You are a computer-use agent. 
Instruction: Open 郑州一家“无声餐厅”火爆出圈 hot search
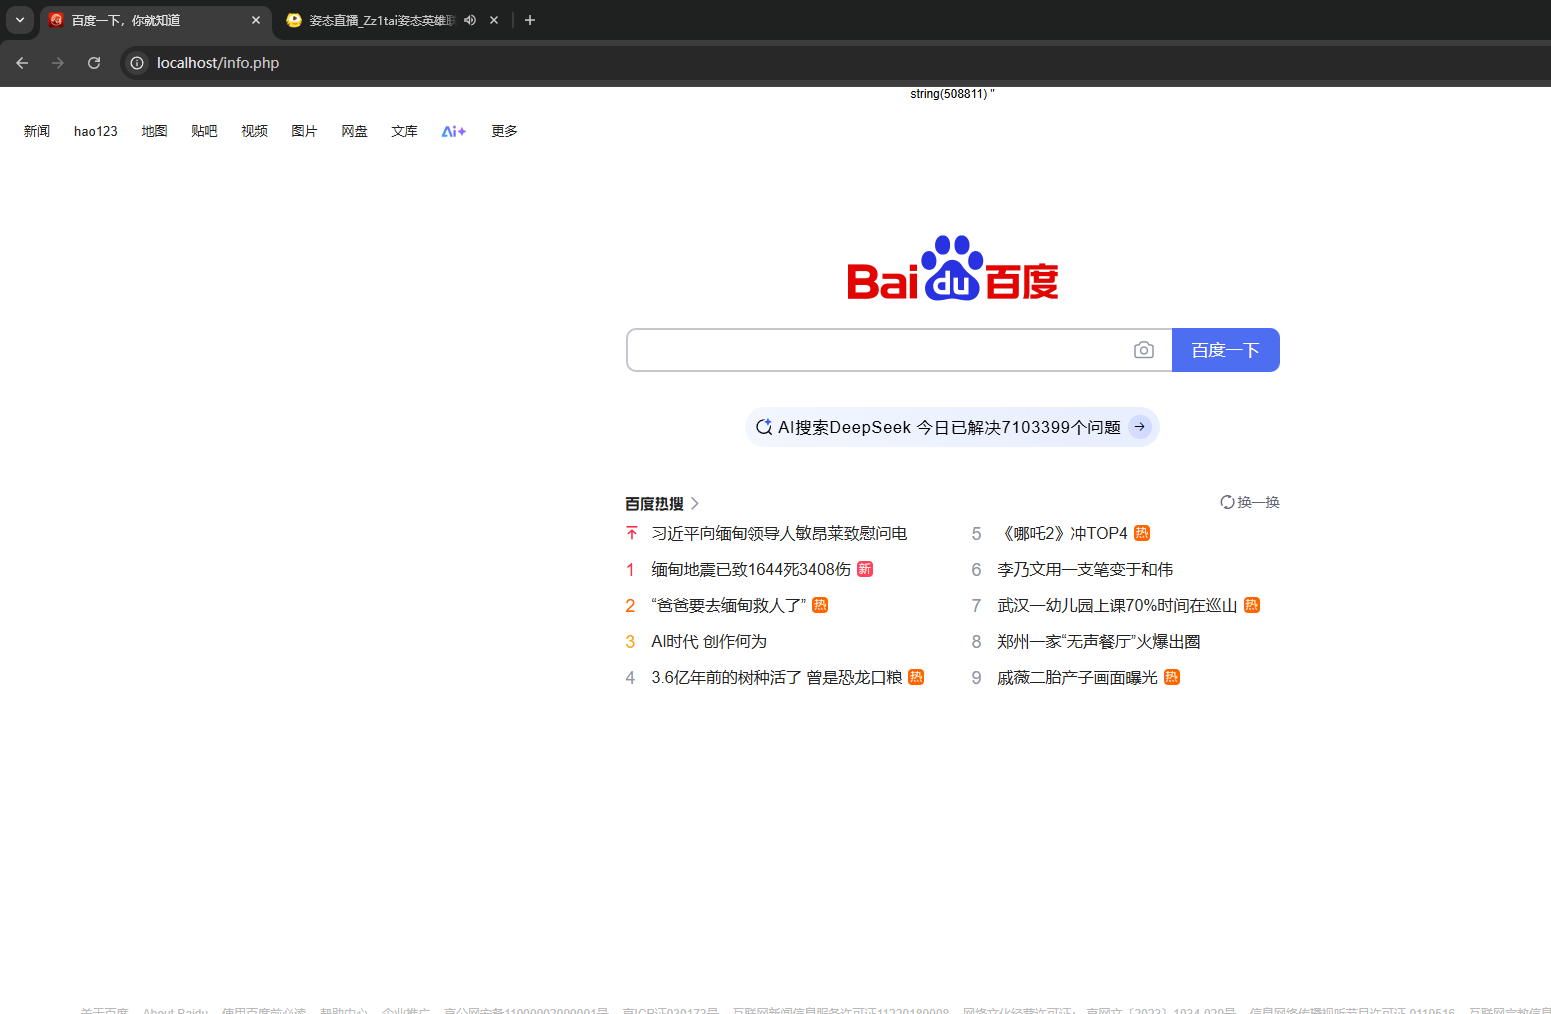point(1099,641)
